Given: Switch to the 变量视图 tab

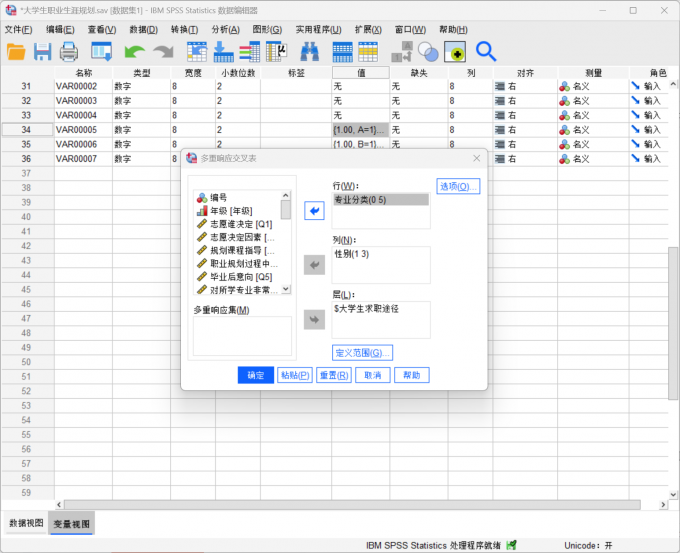Looking at the screenshot, I should tap(71, 524).
